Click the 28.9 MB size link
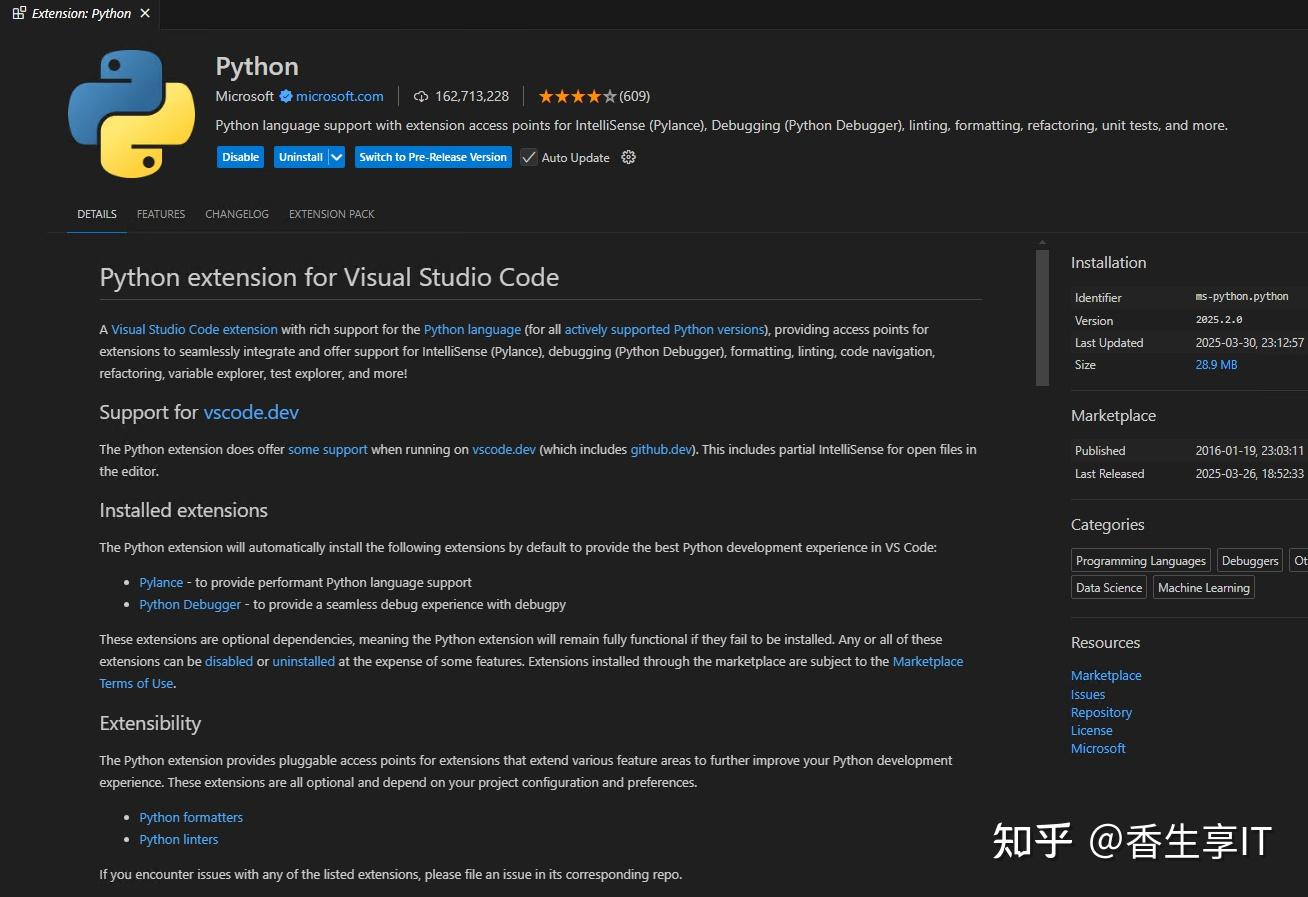This screenshot has height=897, width=1308. (x=1216, y=365)
